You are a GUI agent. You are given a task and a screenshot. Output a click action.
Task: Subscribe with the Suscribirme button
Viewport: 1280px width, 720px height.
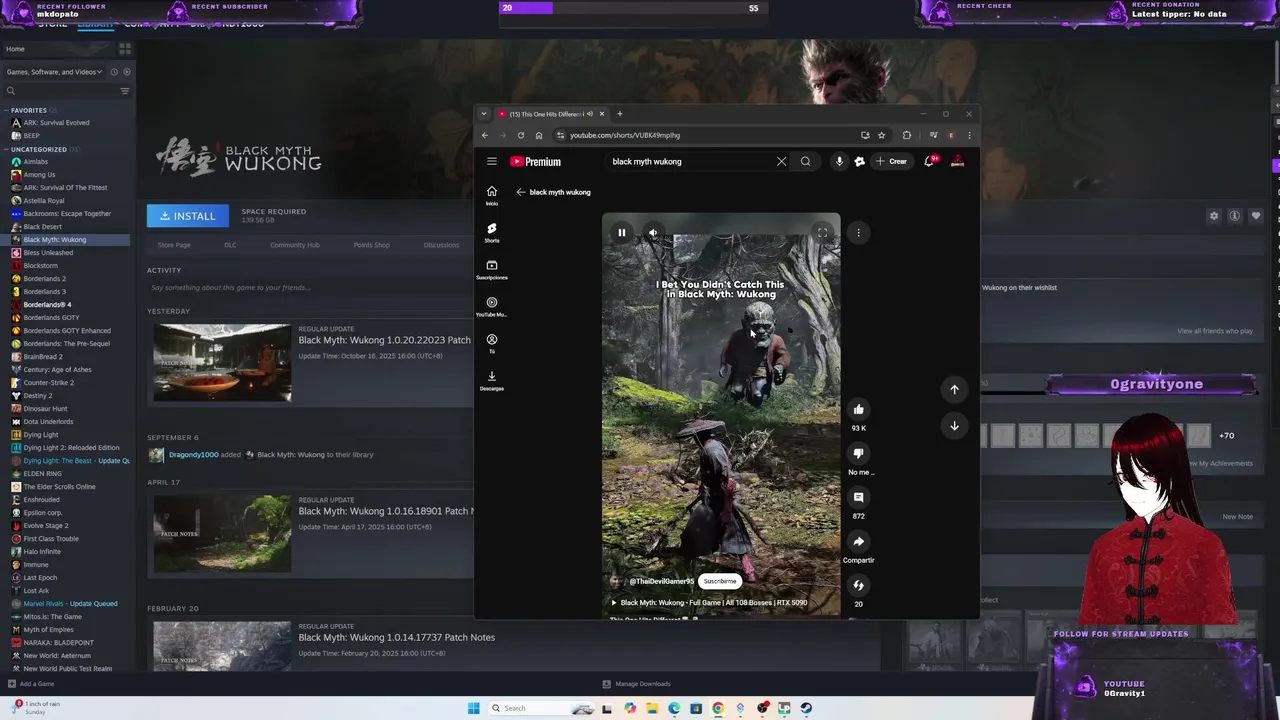[719, 581]
